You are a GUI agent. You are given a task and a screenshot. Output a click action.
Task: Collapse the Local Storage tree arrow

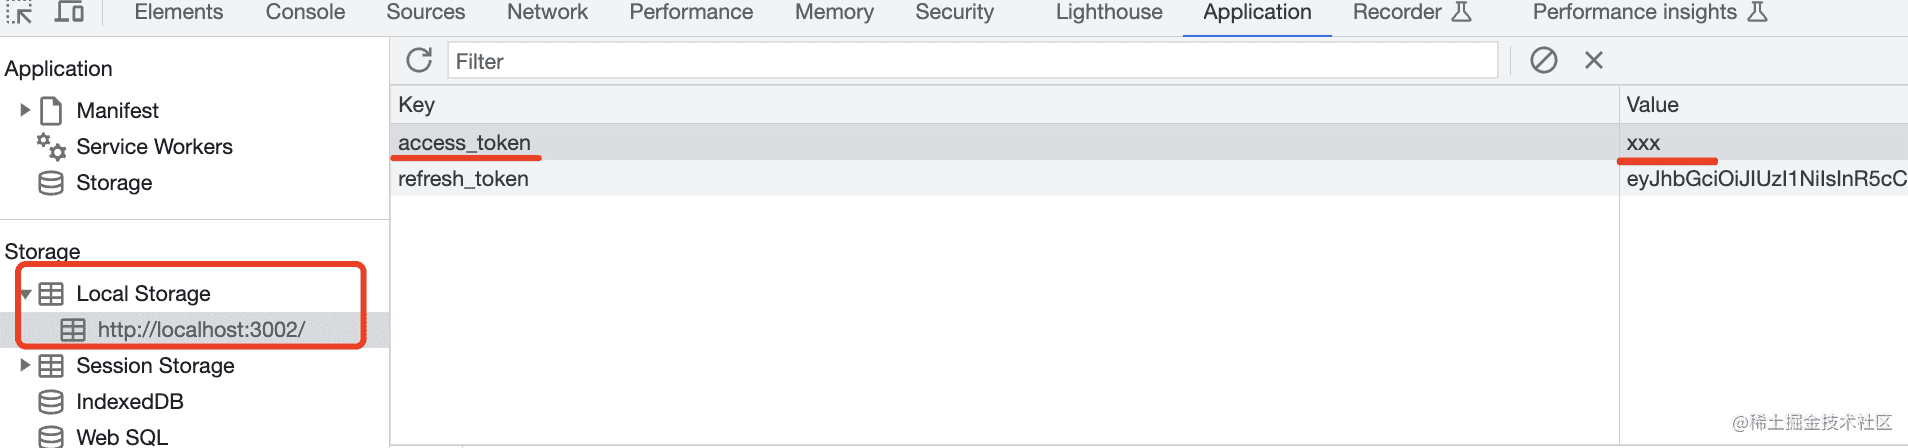point(25,294)
